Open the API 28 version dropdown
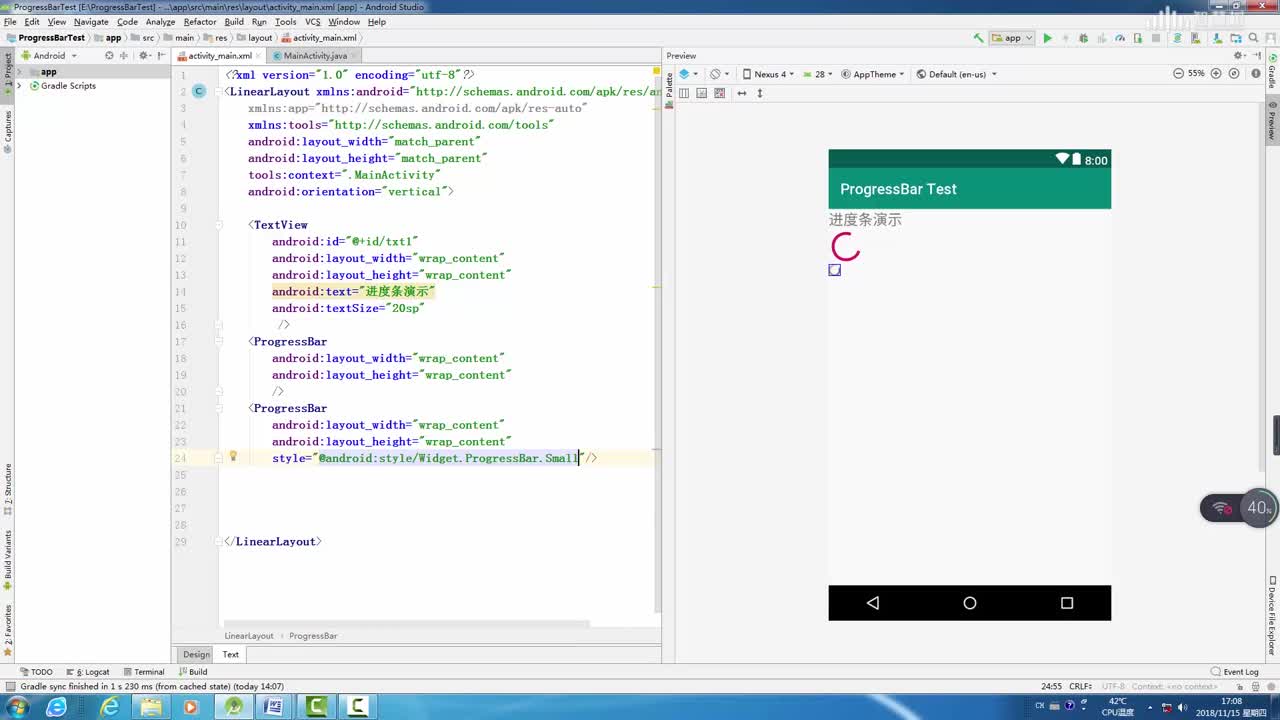 click(817, 74)
